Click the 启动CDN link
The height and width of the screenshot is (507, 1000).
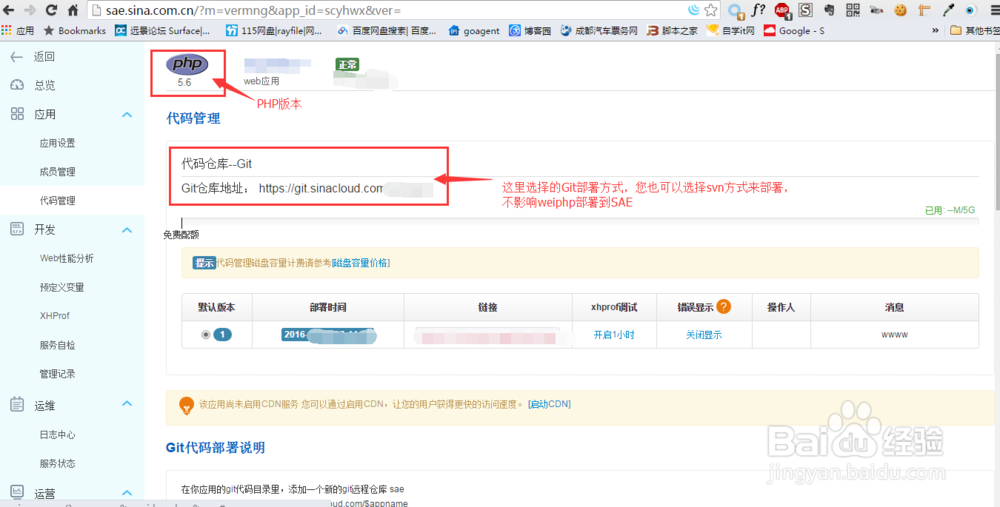tap(549, 404)
